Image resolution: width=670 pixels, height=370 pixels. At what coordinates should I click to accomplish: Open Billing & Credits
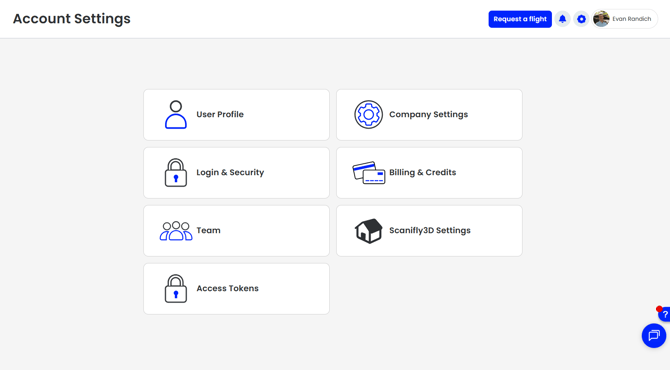coord(429,173)
